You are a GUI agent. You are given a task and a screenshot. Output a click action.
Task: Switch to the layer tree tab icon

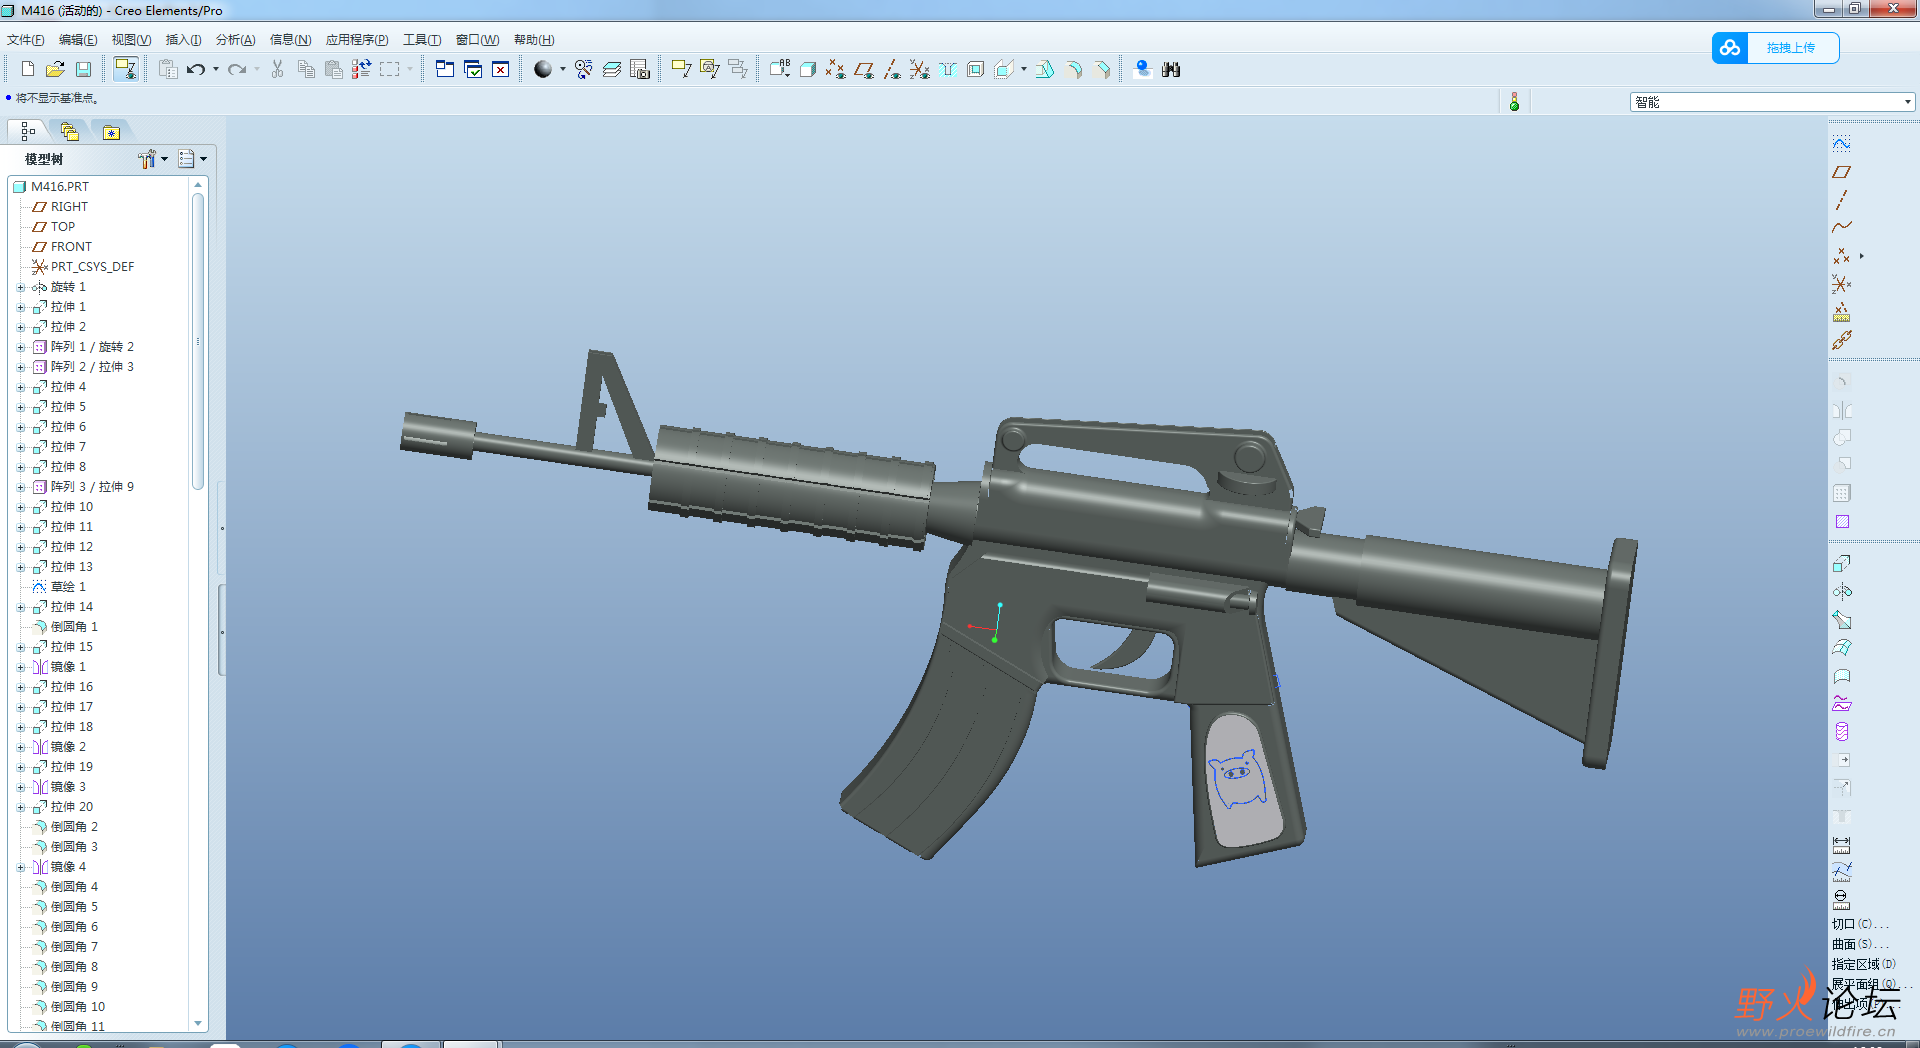69,131
